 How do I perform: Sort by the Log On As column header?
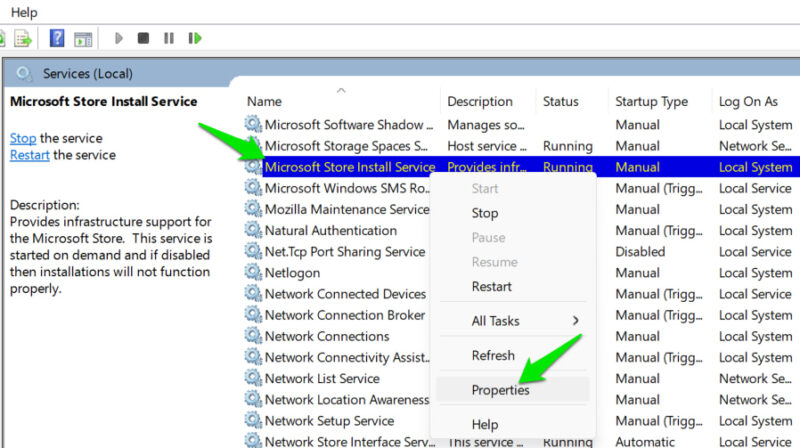[x=748, y=102]
